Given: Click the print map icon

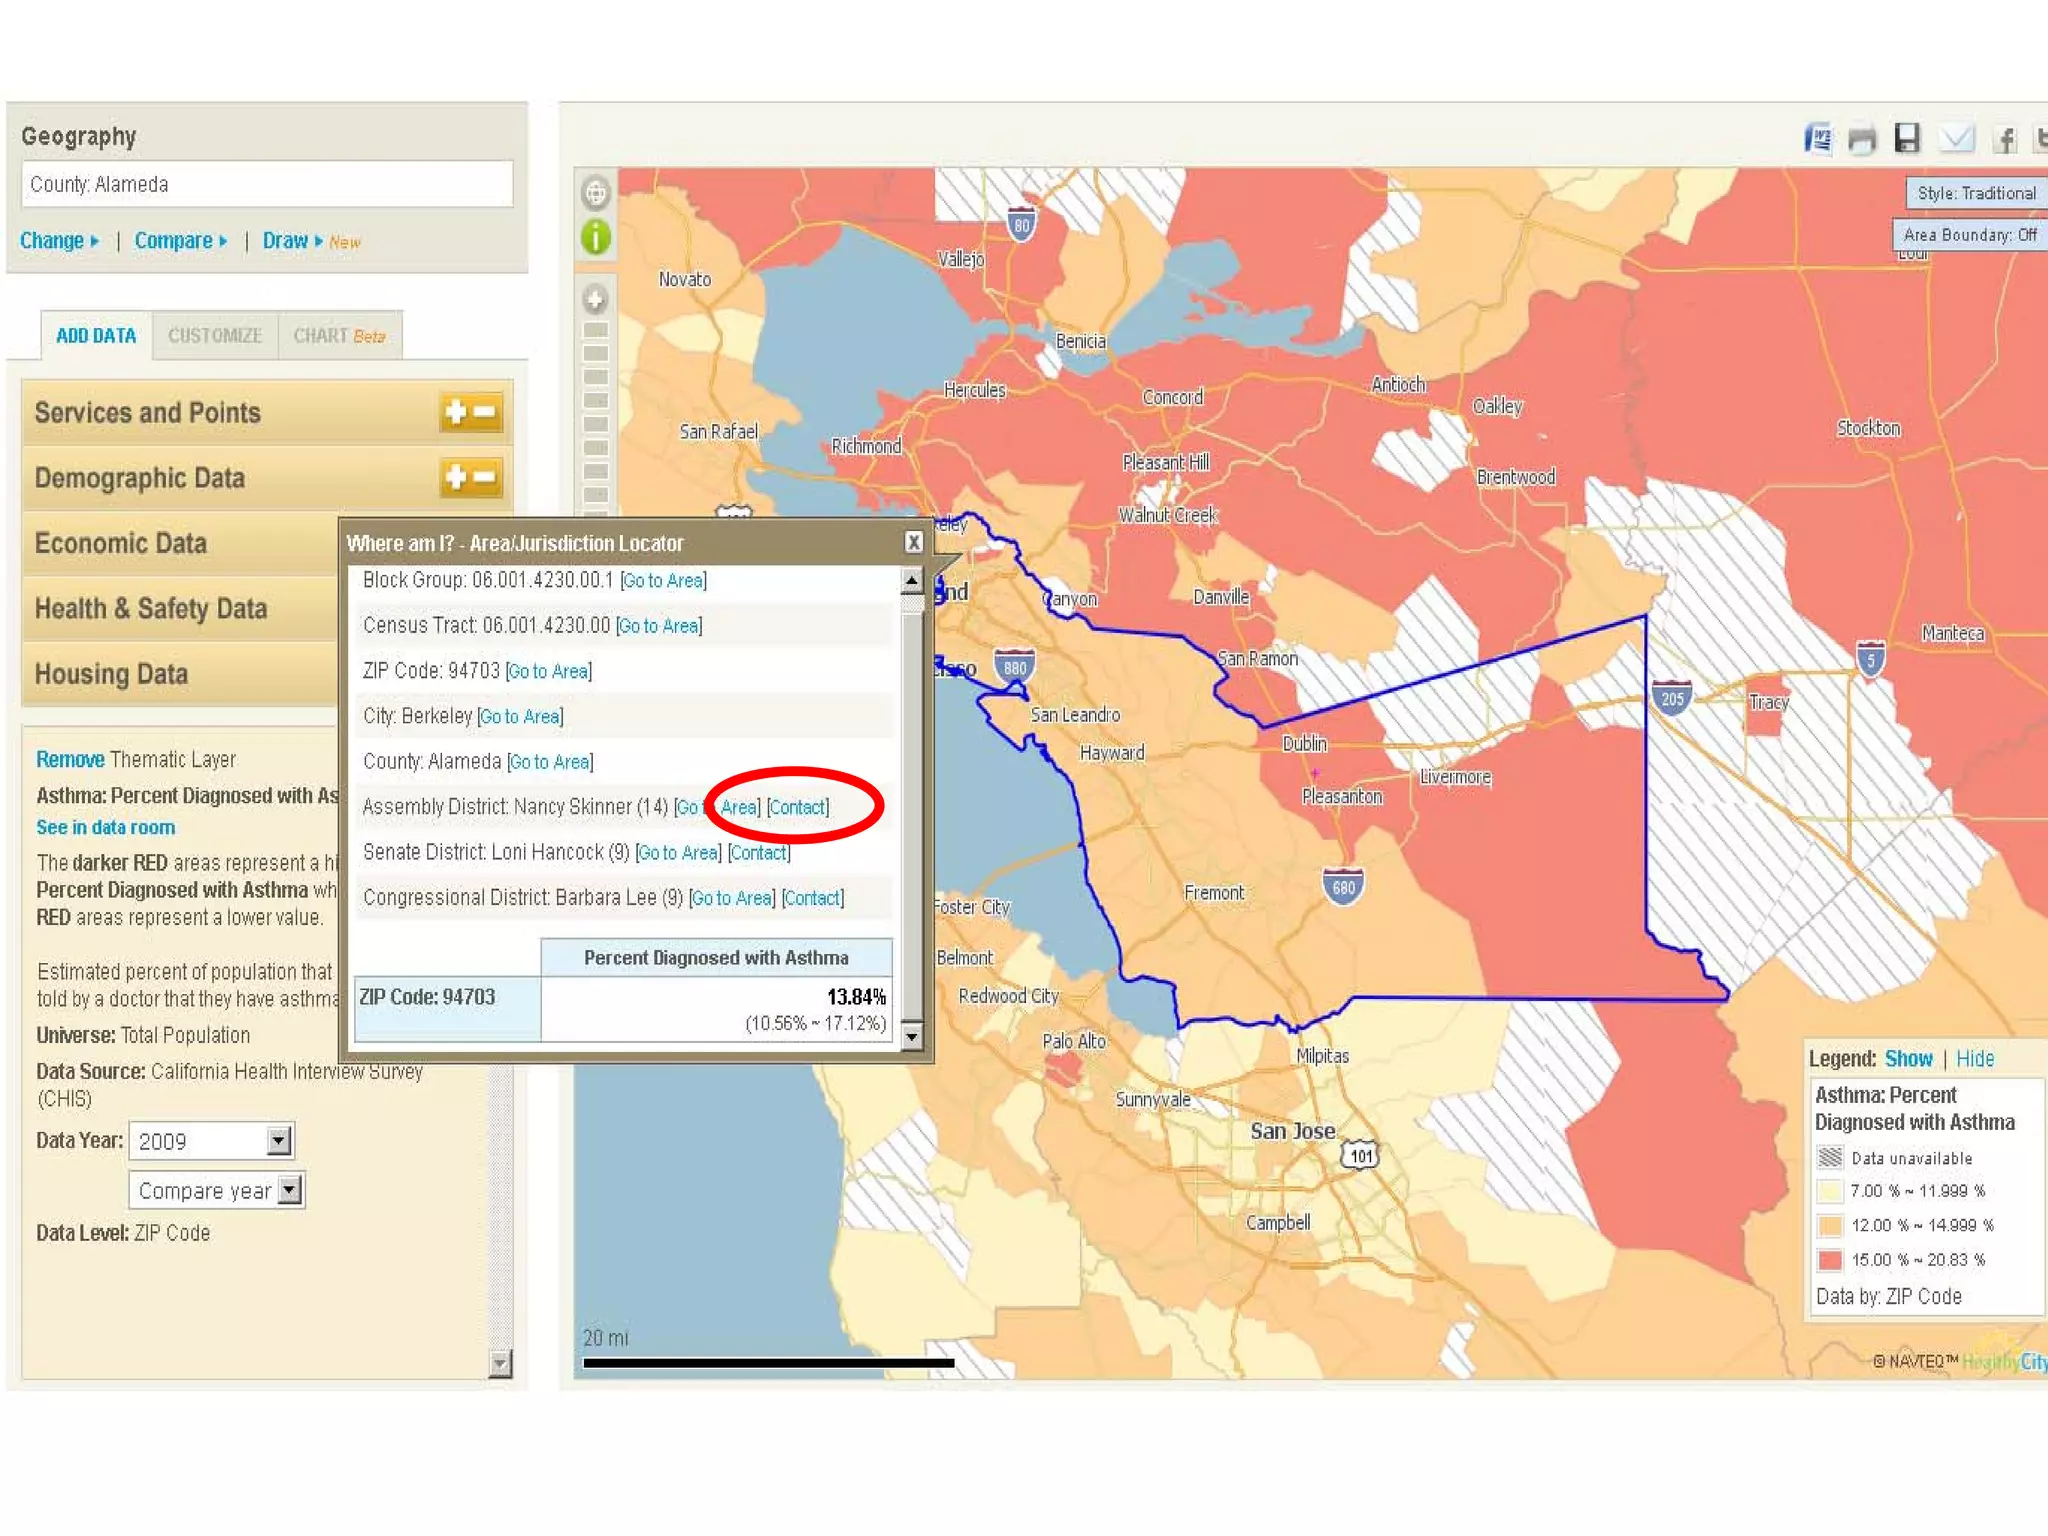Looking at the screenshot, I should 1862,139.
